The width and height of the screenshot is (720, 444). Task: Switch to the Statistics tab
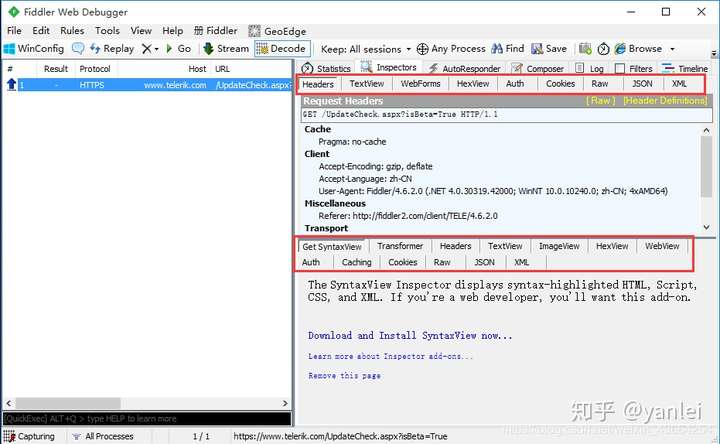(326, 68)
